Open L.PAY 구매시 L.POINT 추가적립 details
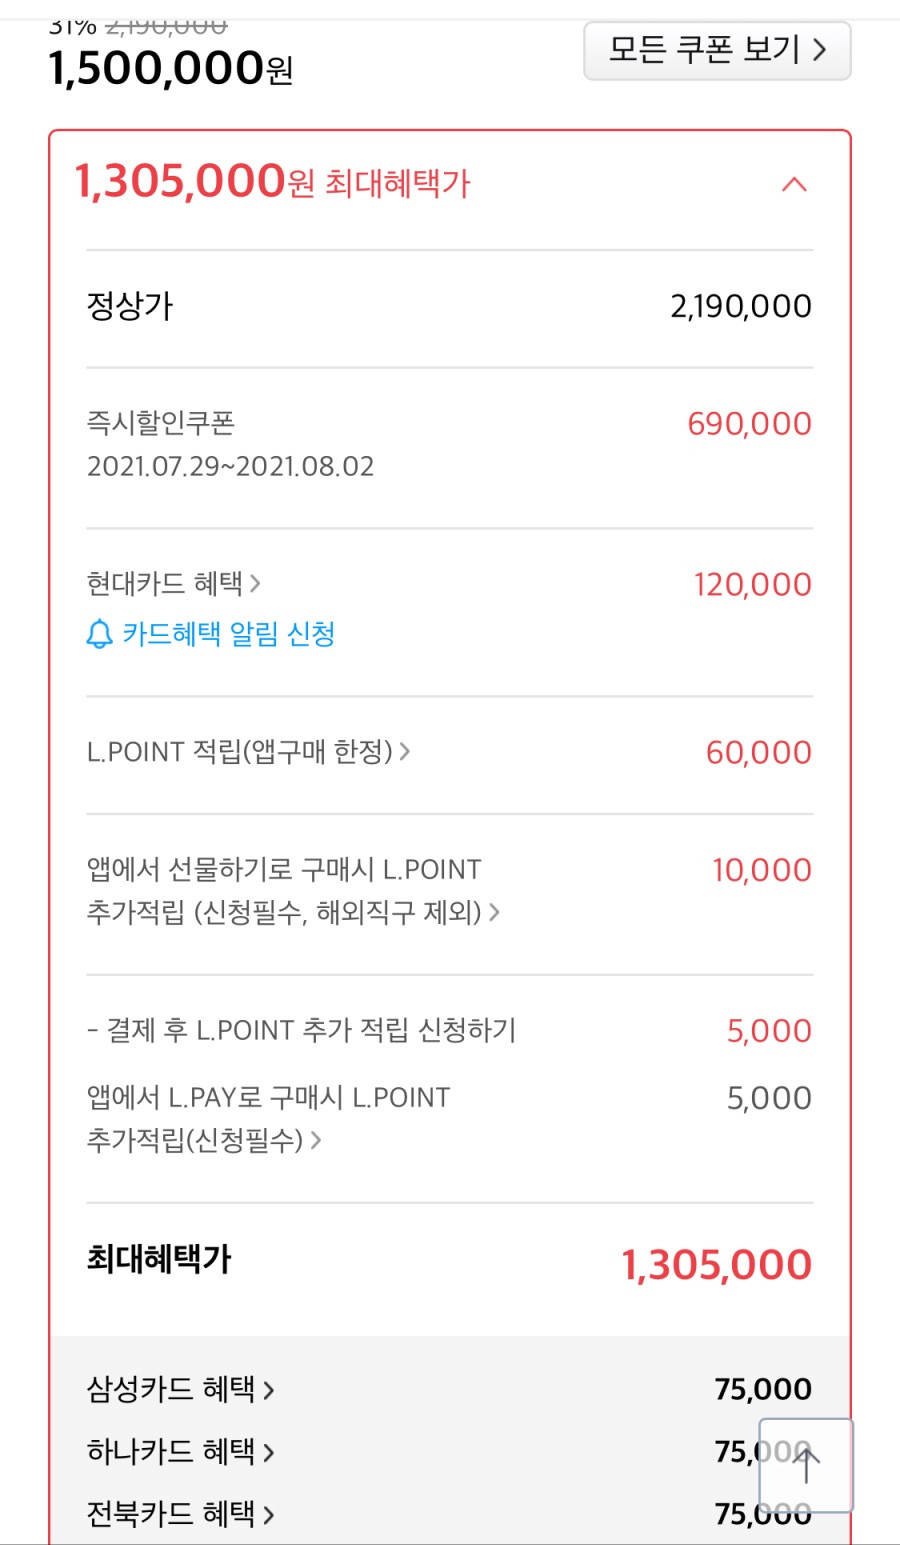The width and height of the screenshot is (900, 1545). (268, 1118)
